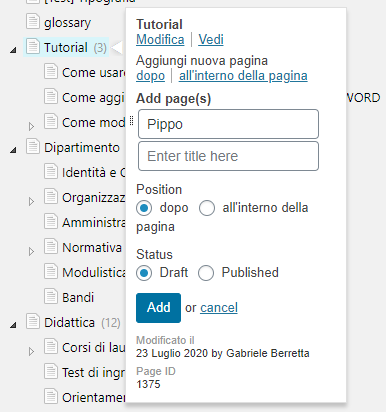Select the Draft status radio button

(x=144, y=273)
